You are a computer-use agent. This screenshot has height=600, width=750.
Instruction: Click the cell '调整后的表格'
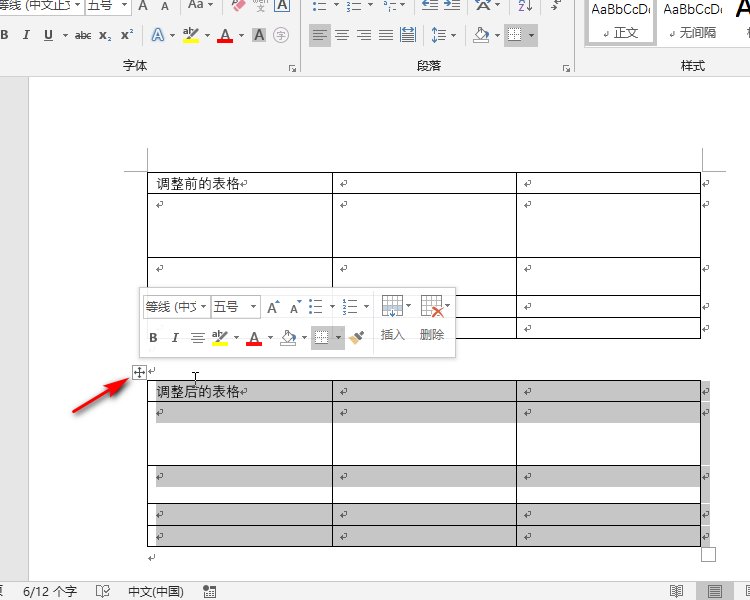coord(240,391)
